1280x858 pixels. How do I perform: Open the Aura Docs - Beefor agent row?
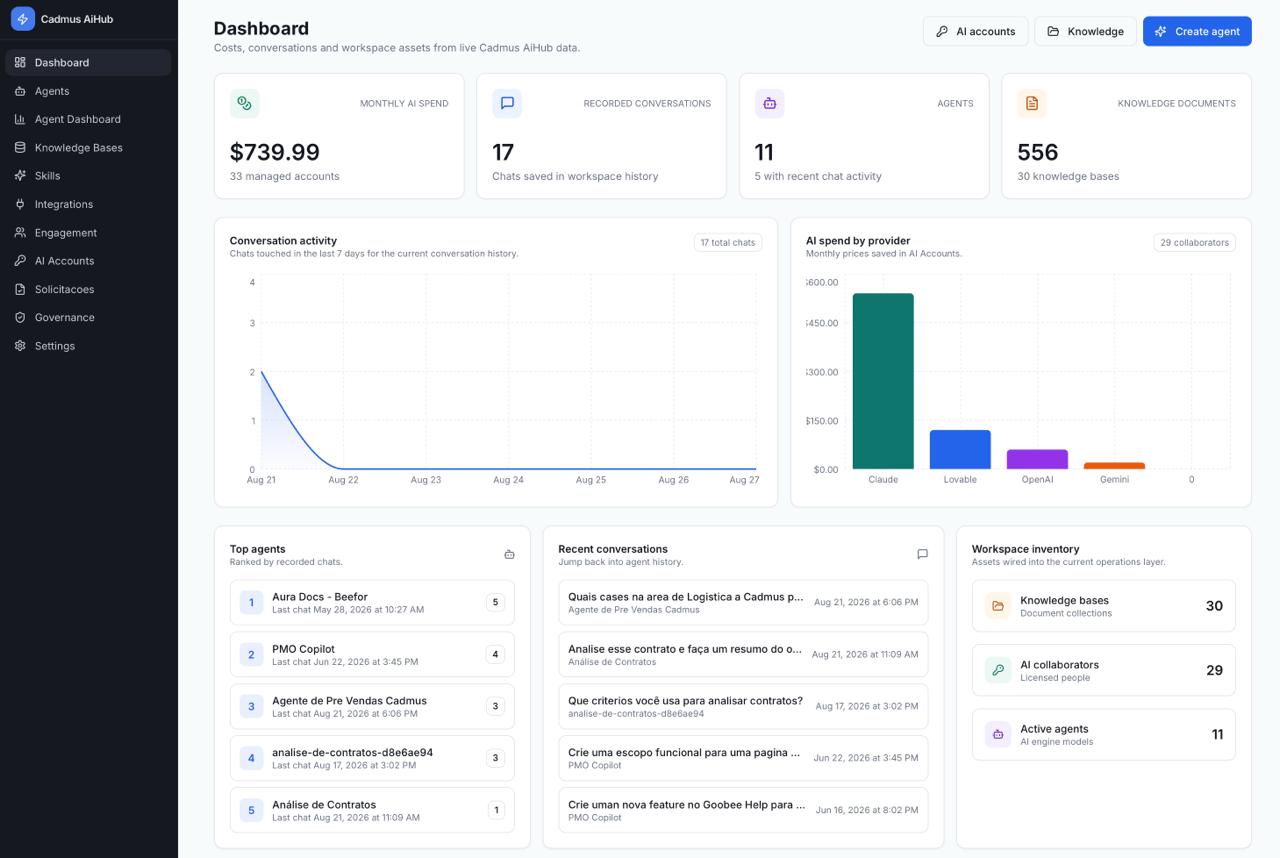click(x=372, y=603)
